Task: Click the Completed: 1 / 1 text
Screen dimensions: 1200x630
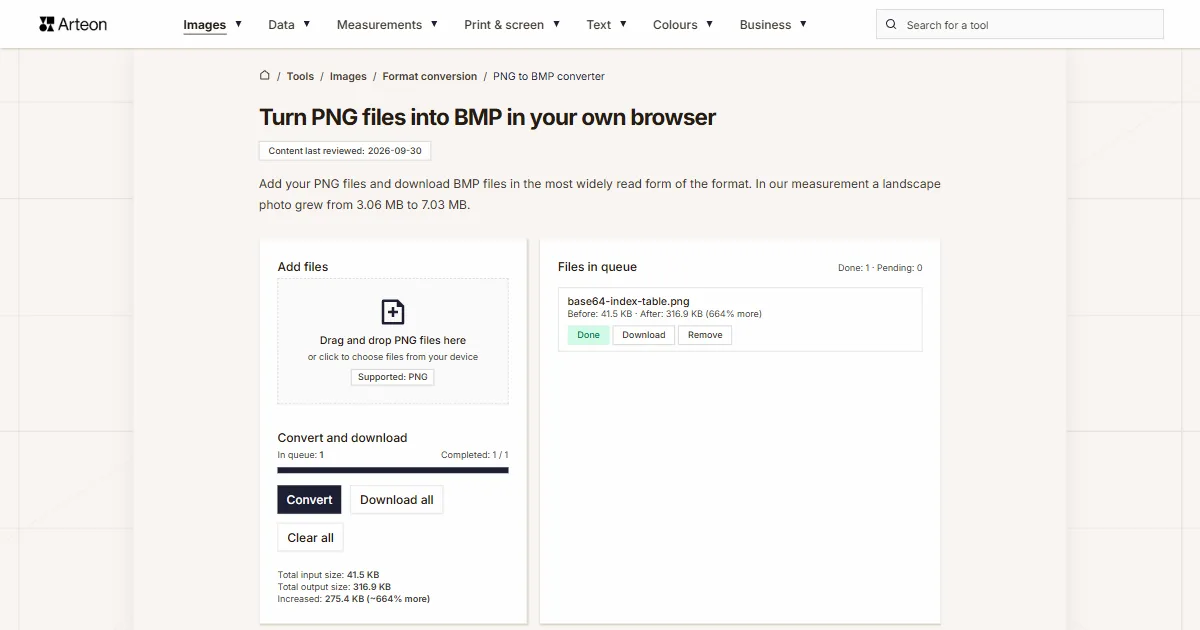Action: click(x=475, y=455)
